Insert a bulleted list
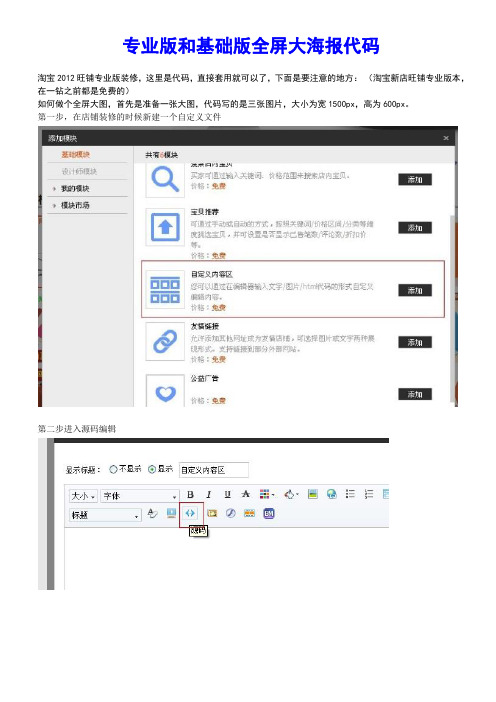The image size is (496, 702). 350,494
